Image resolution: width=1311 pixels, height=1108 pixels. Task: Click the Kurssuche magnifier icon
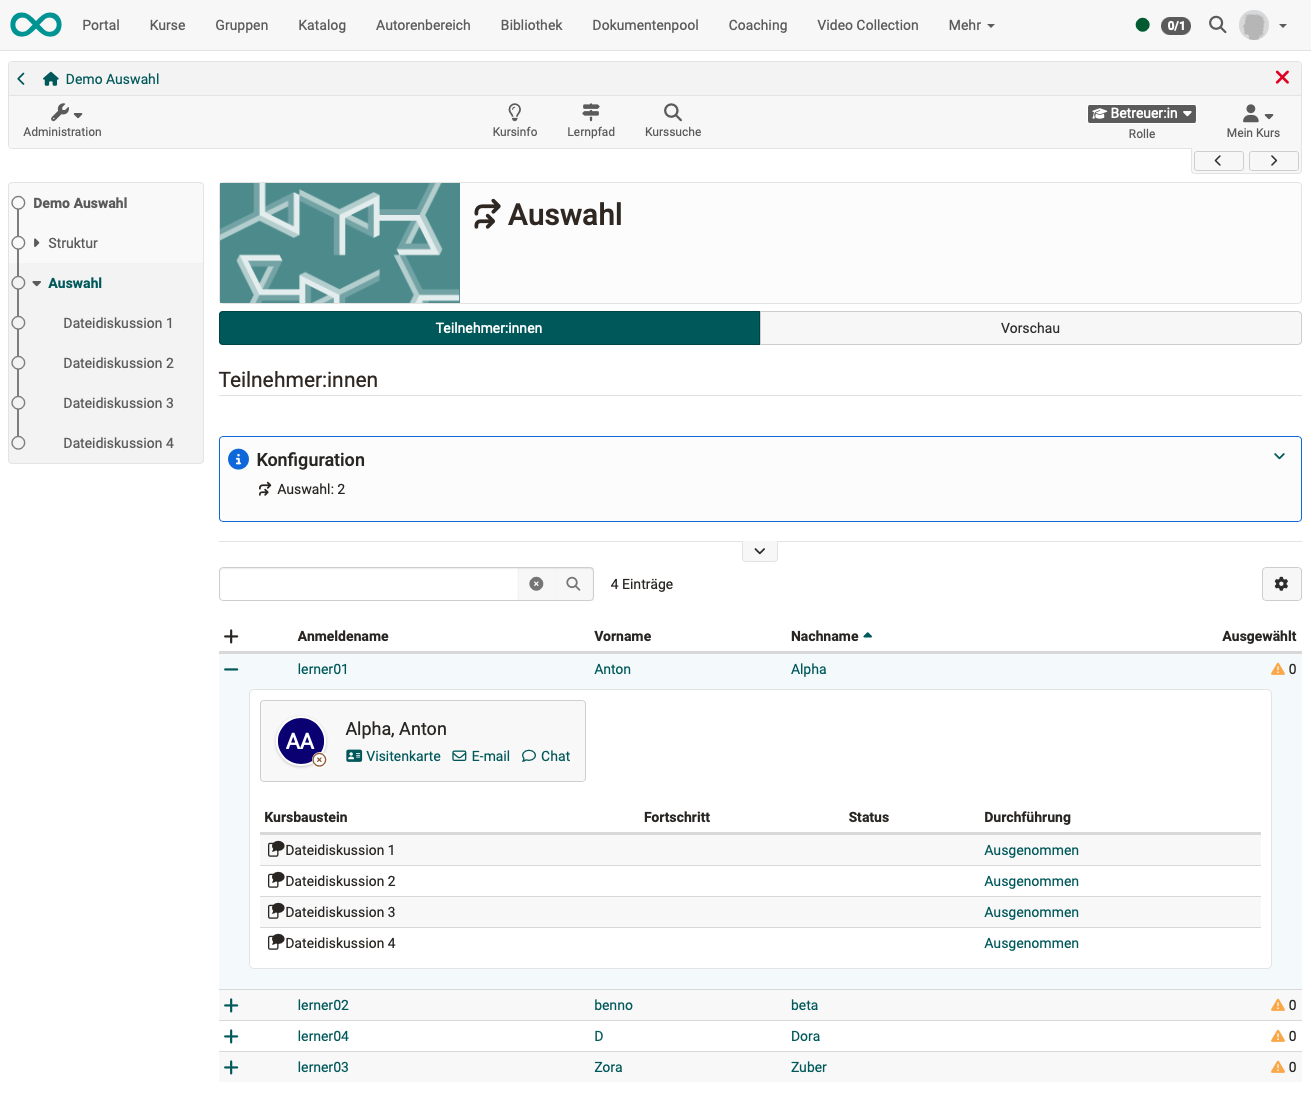pyautogui.click(x=672, y=113)
